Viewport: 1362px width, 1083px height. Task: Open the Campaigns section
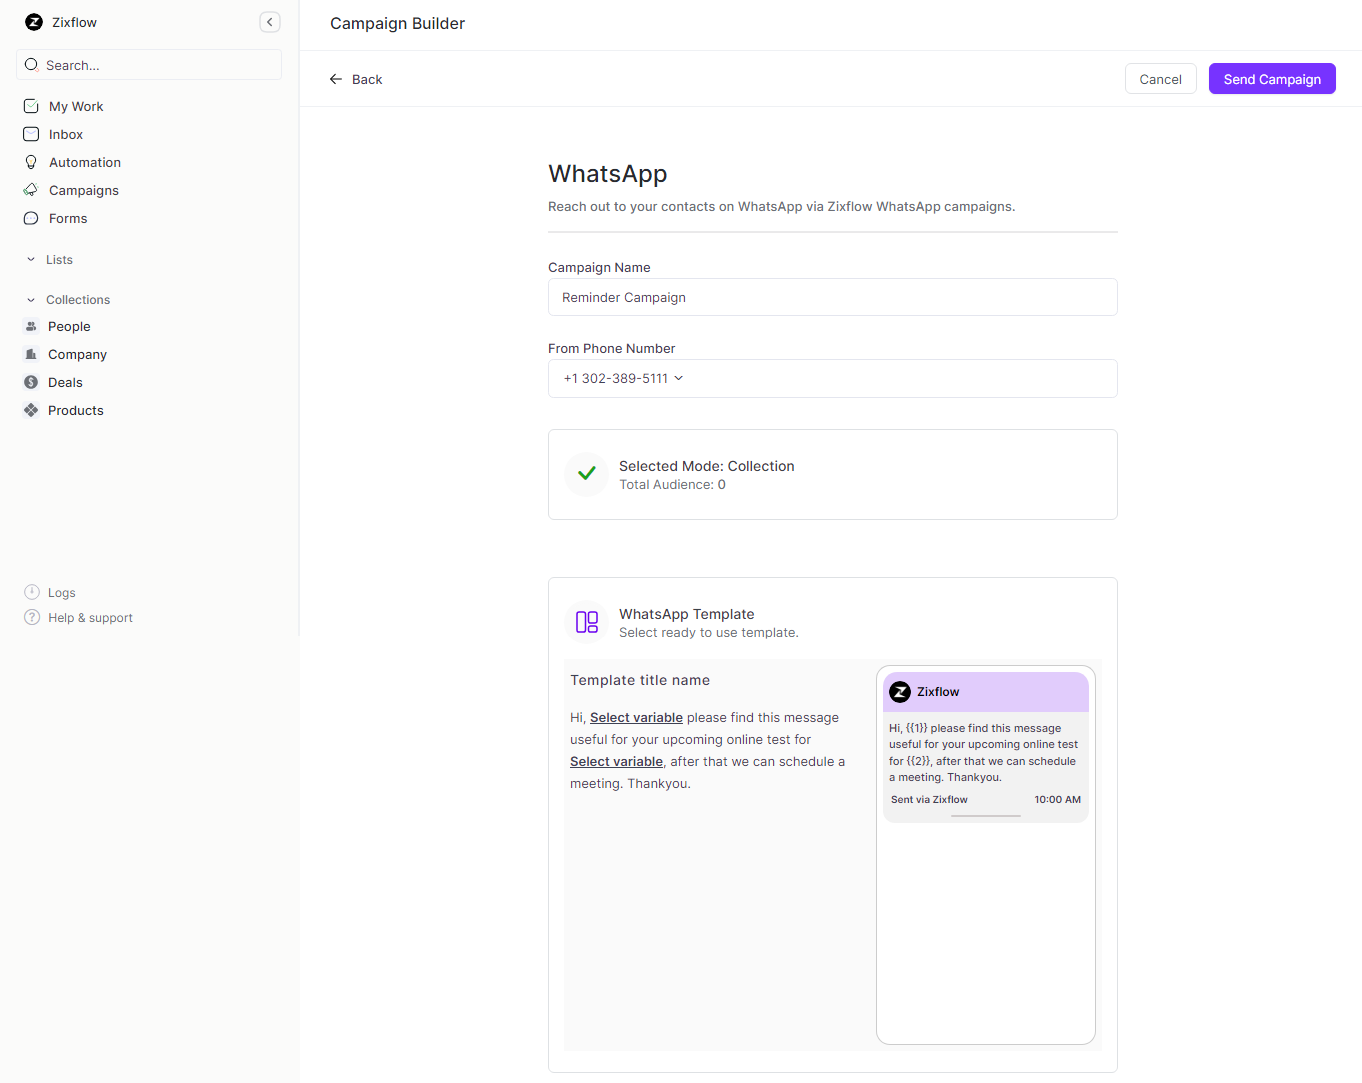(x=83, y=190)
